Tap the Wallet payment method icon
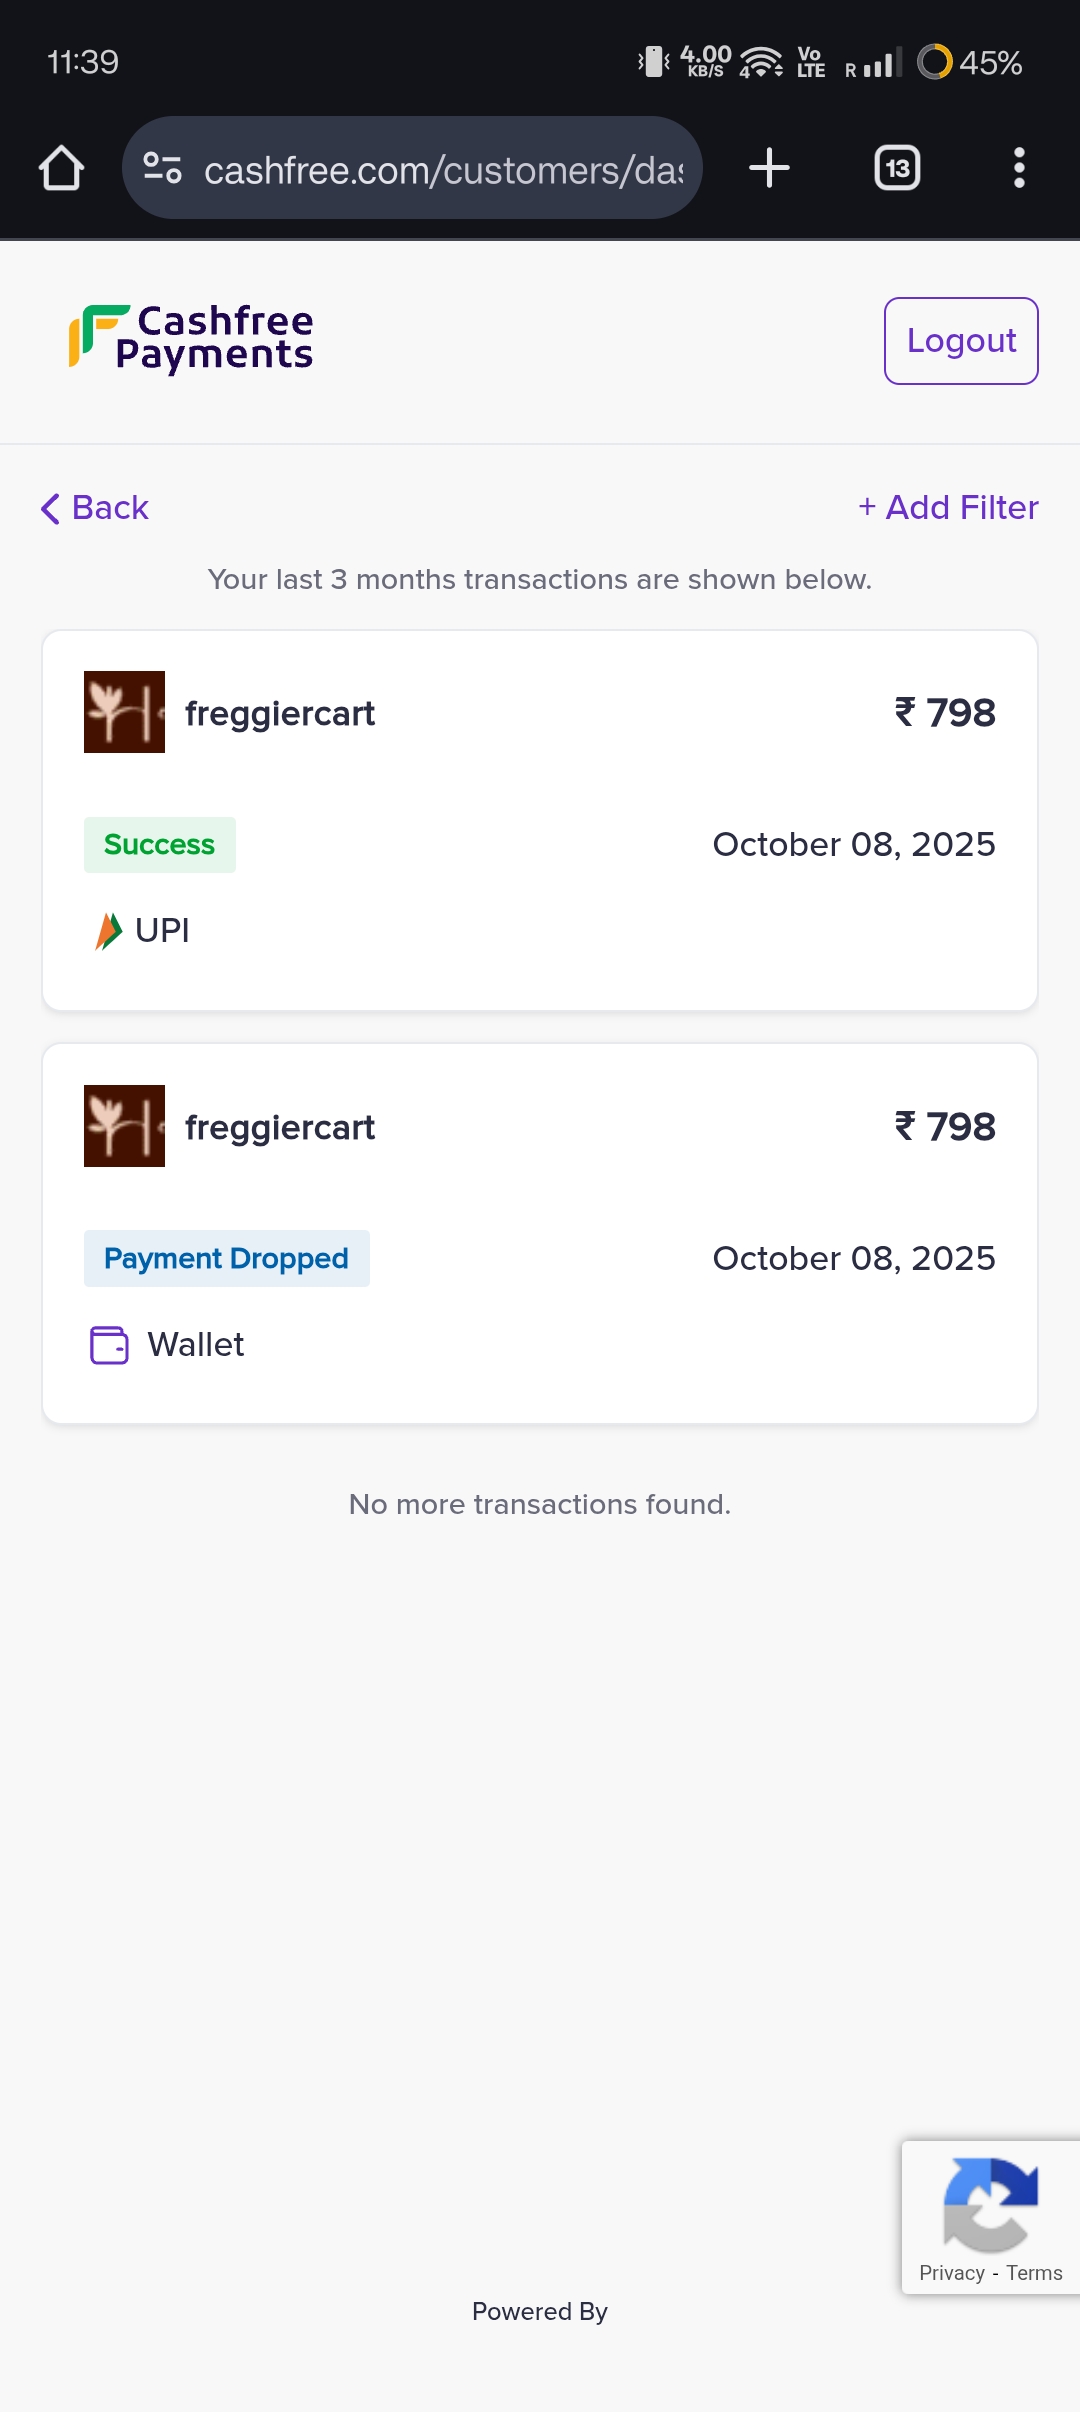Image resolution: width=1080 pixels, height=2412 pixels. point(109,1345)
